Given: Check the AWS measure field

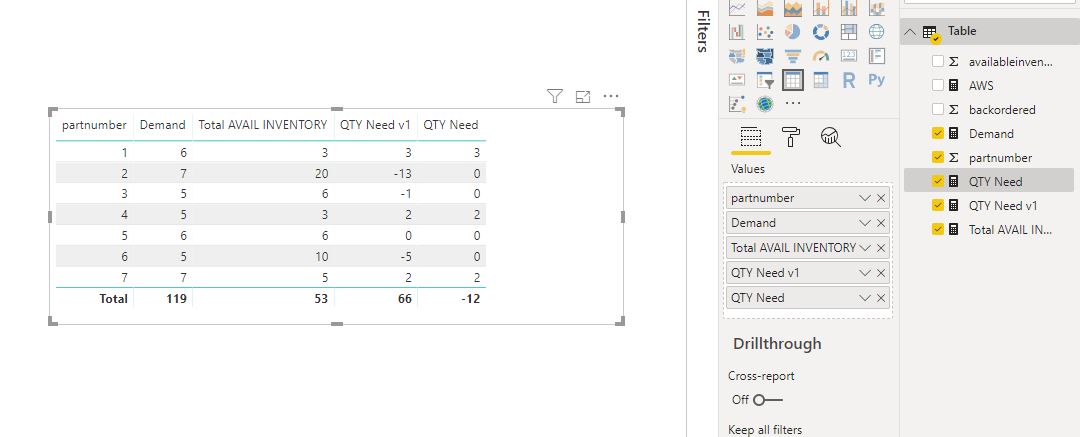Looking at the screenshot, I should pos(937,85).
